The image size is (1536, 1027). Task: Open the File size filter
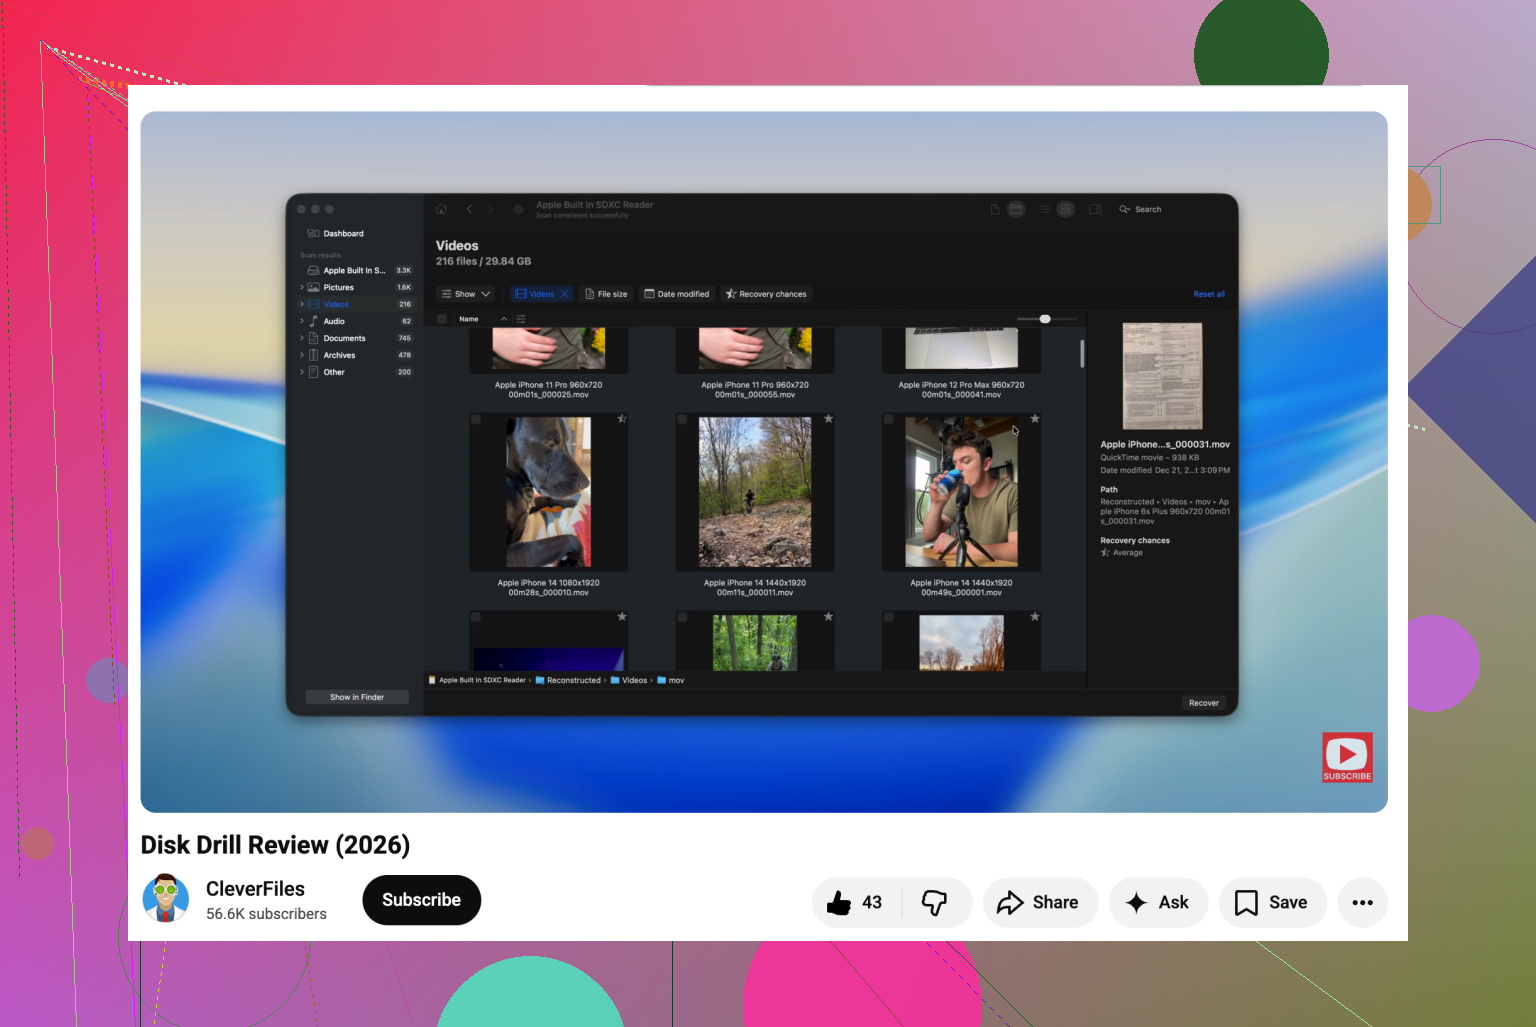[x=606, y=294]
